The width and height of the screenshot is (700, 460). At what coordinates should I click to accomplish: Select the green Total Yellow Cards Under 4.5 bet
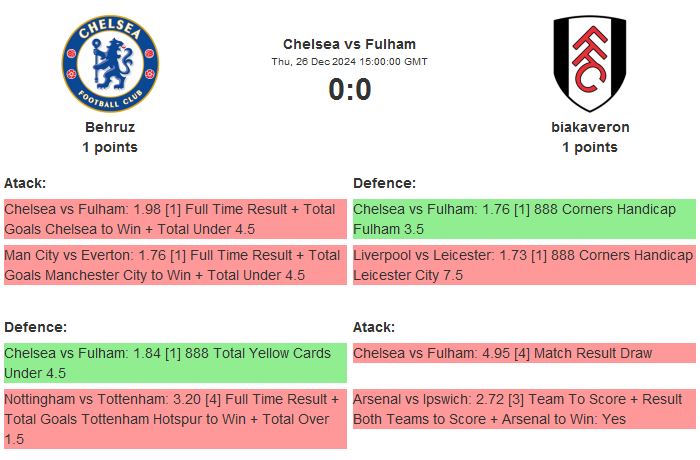point(174,363)
